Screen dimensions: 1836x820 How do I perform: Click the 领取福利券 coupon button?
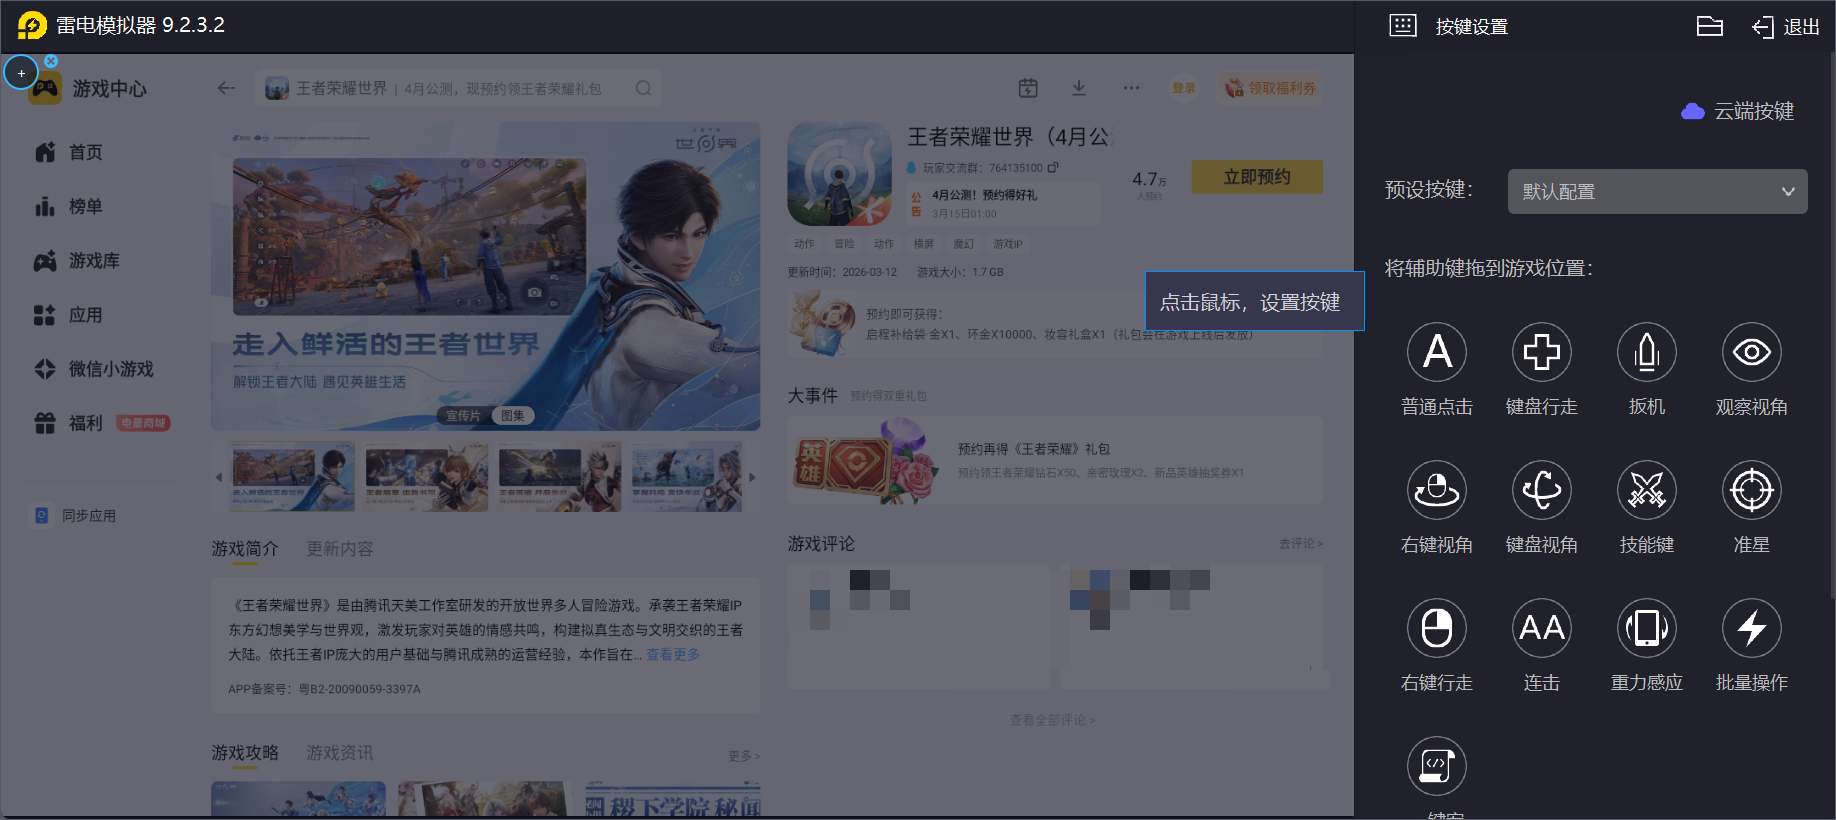pos(1271,88)
